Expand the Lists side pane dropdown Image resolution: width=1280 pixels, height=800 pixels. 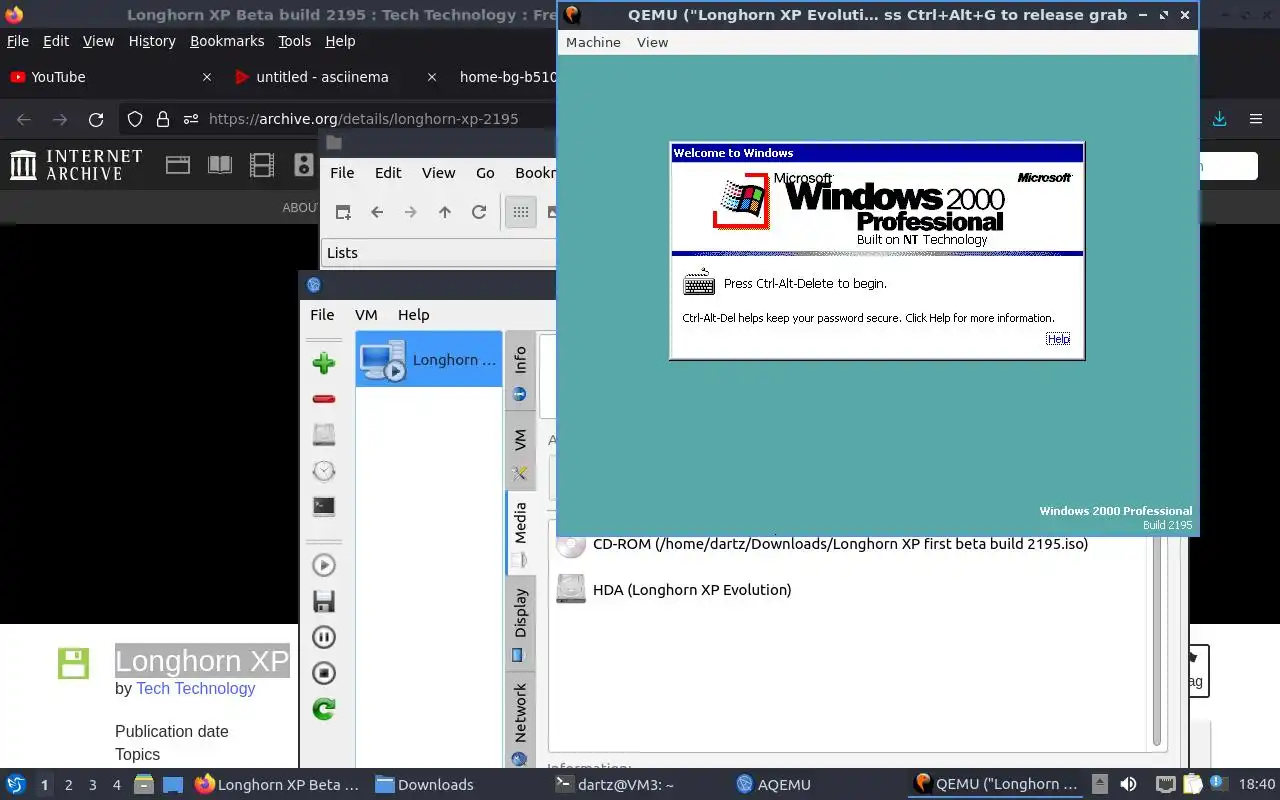coord(438,253)
